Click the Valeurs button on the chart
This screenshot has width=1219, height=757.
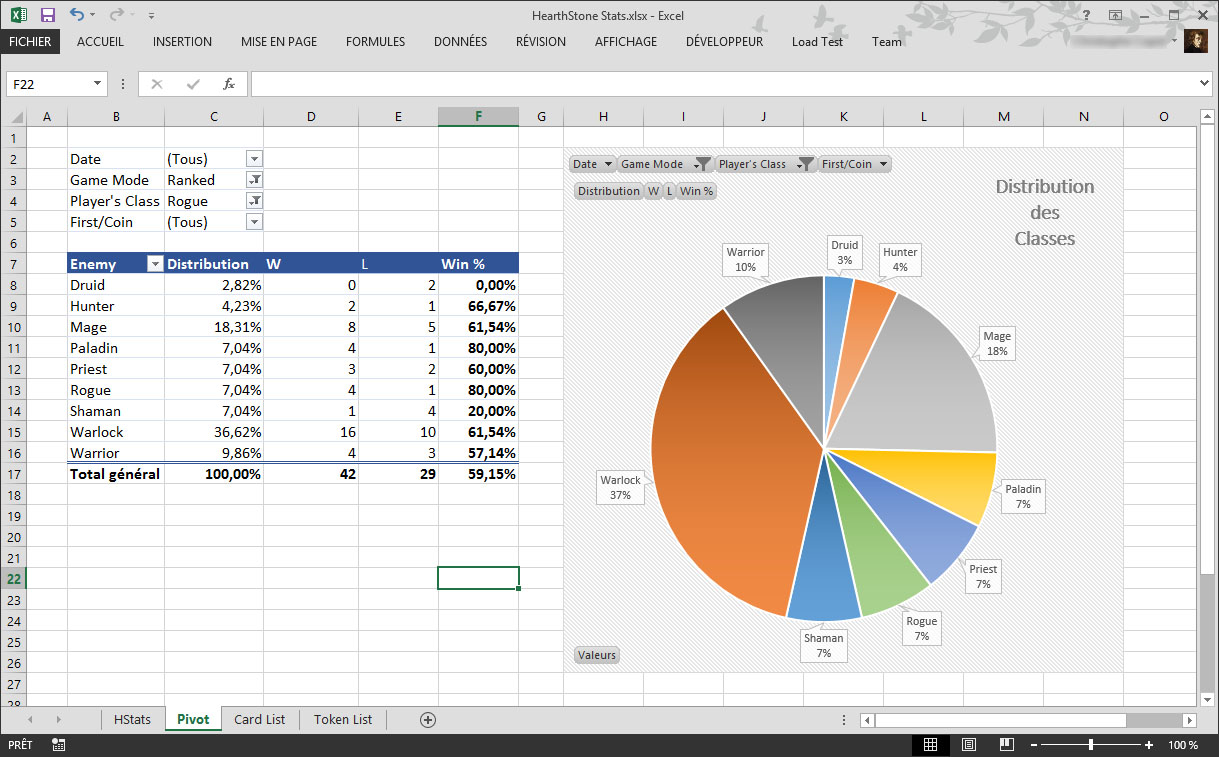(597, 655)
